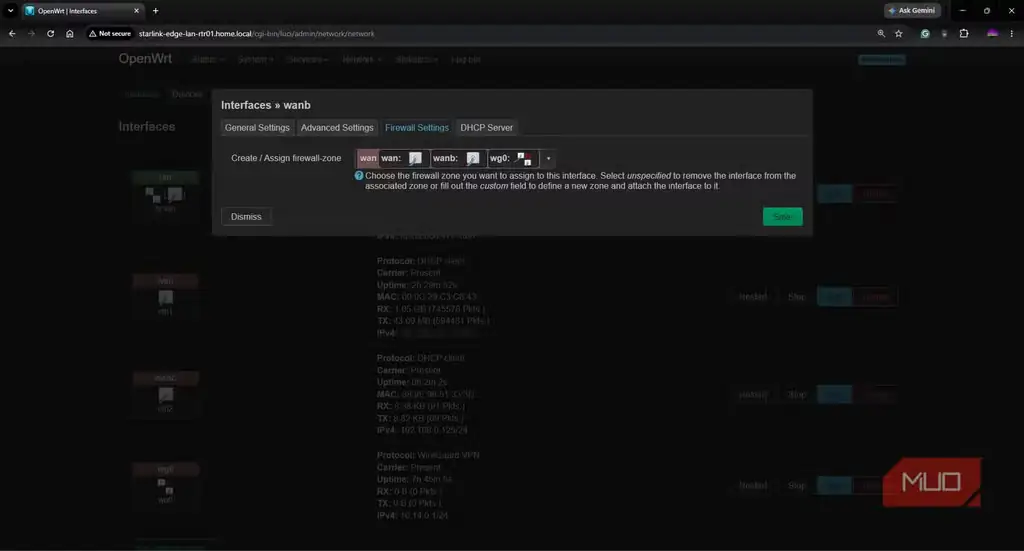This screenshot has height=551, width=1024.
Task: Click the Dismiss button
Action: click(246, 217)
